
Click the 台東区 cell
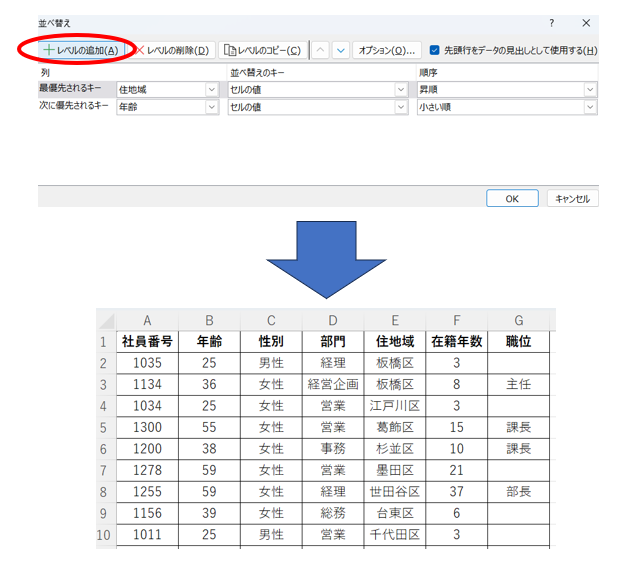395,513
